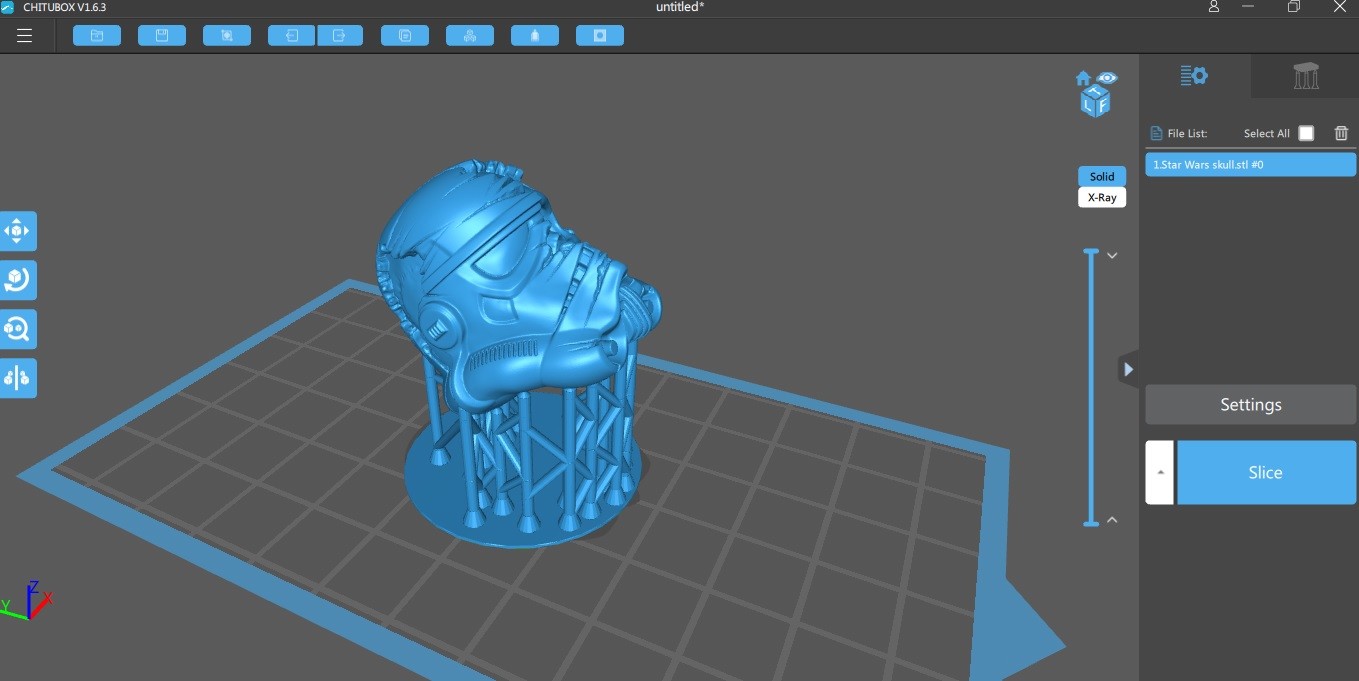Collapse the right side panel arrow
Image resolution: width=1359 pixels, height=681 pixels.
1128,369
